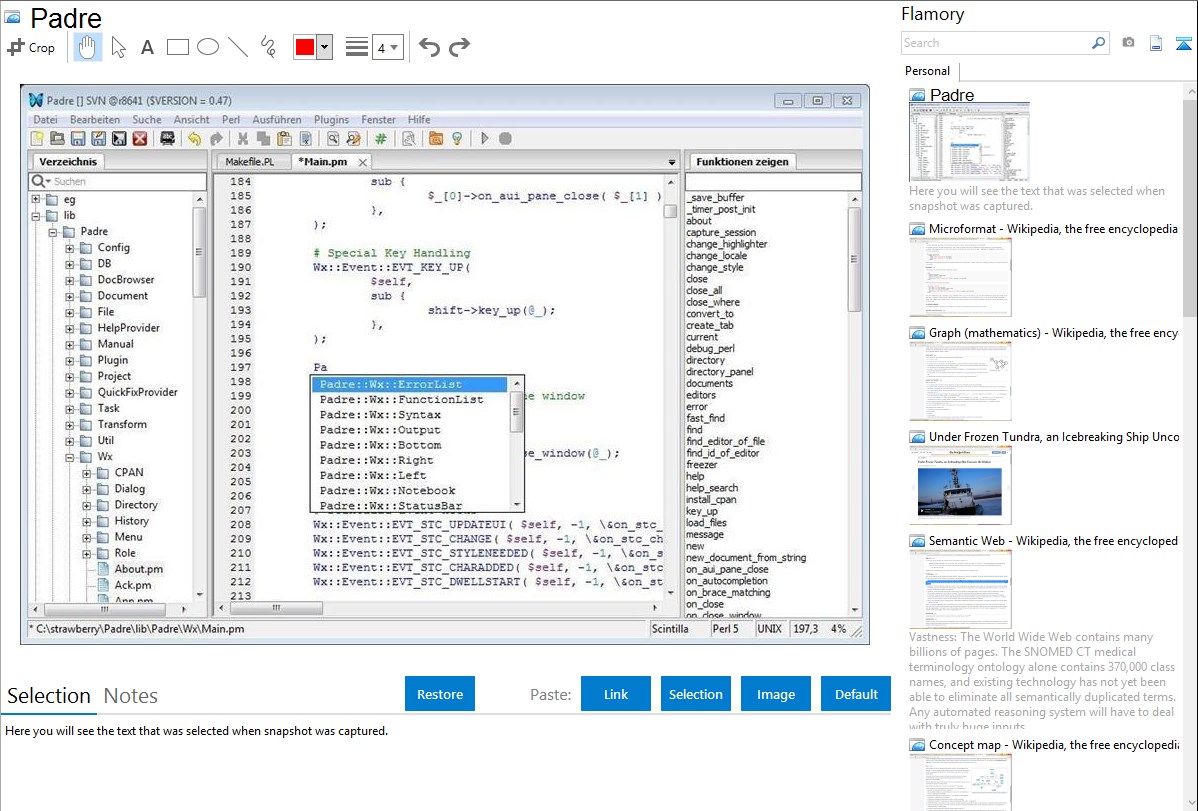Pick the ellipse shape tool

click(208, 47)
